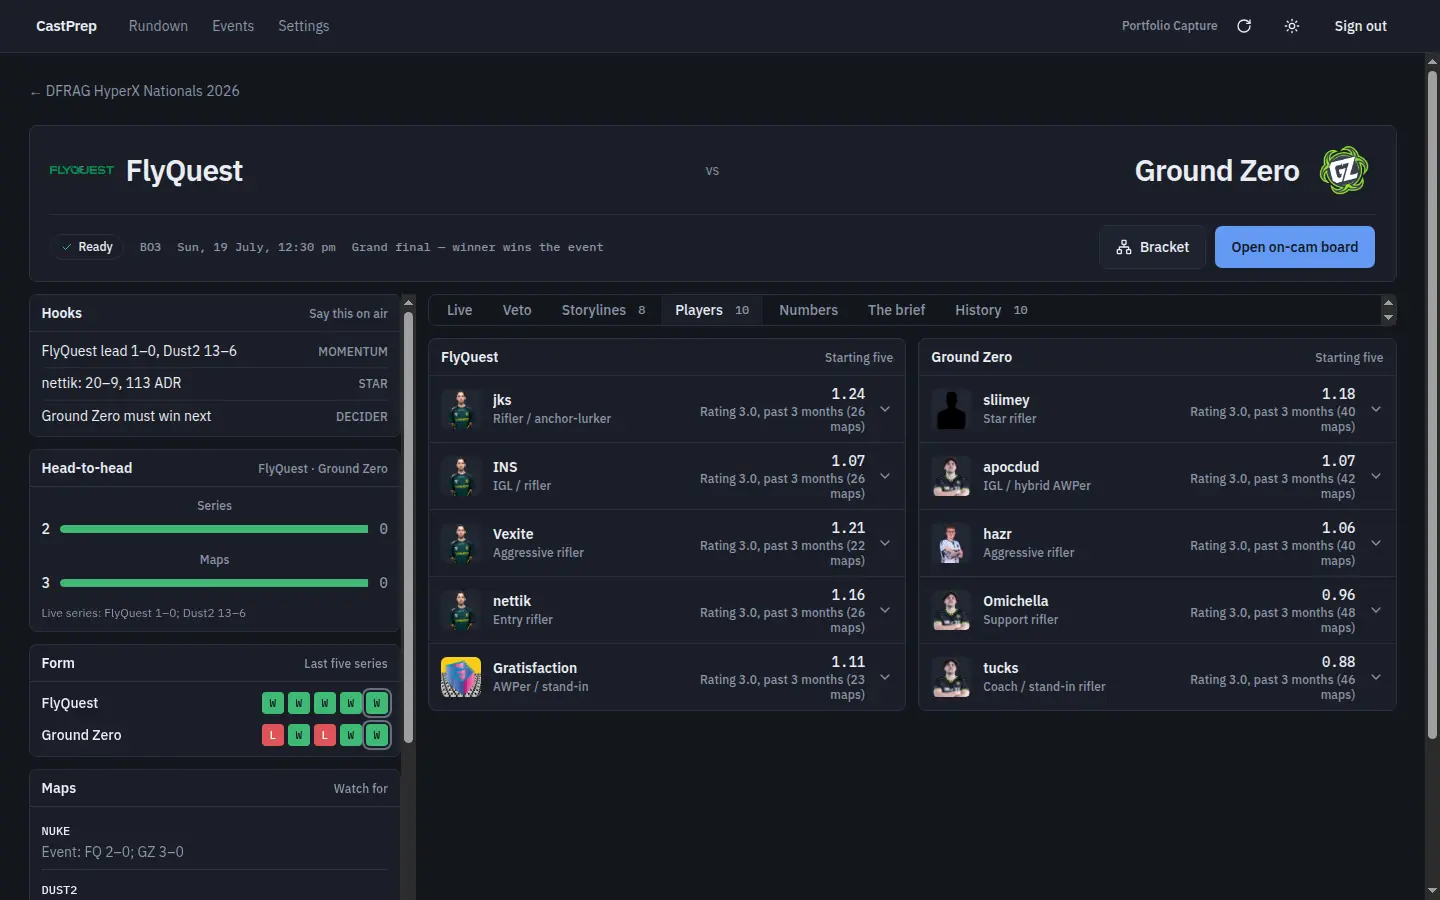Screen dimensions: 1440x900
Task: Open Settings in top navigation
Action: click(303, 26)
